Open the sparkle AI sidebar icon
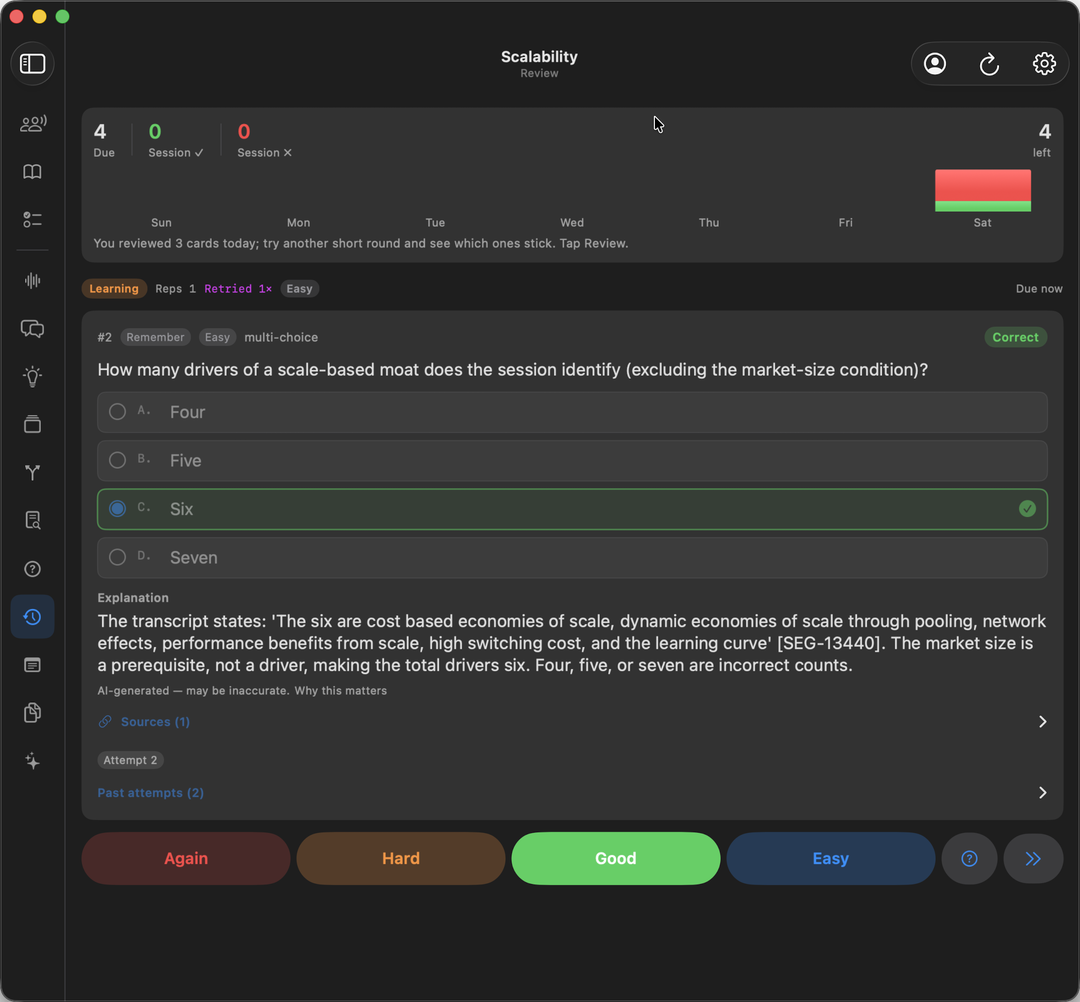Screen dimensions: 1080x1002 click(32, 761)
